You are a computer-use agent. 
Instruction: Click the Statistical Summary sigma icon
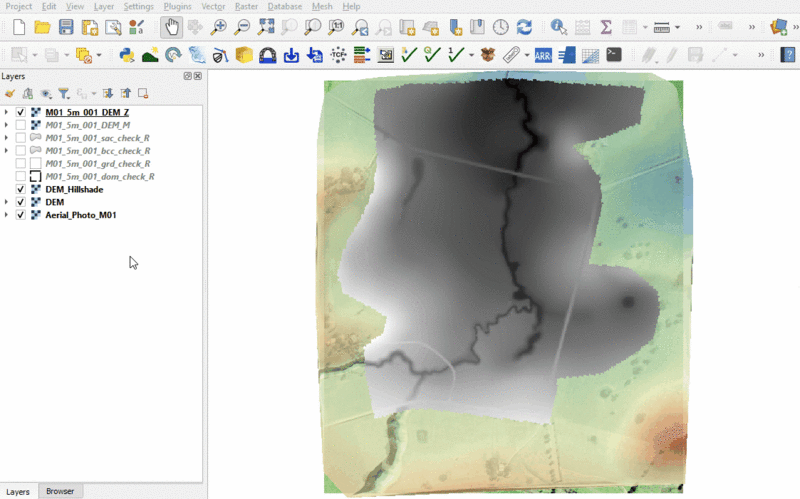[x=606, y=27]
